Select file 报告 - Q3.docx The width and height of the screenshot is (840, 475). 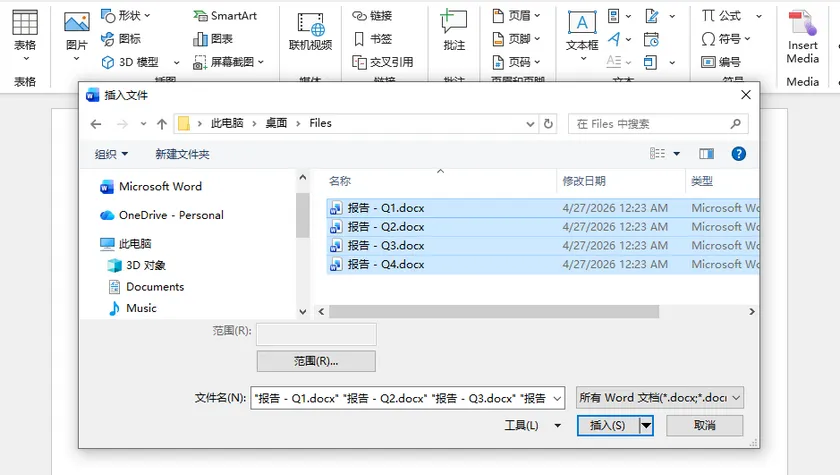click(543, 246)
